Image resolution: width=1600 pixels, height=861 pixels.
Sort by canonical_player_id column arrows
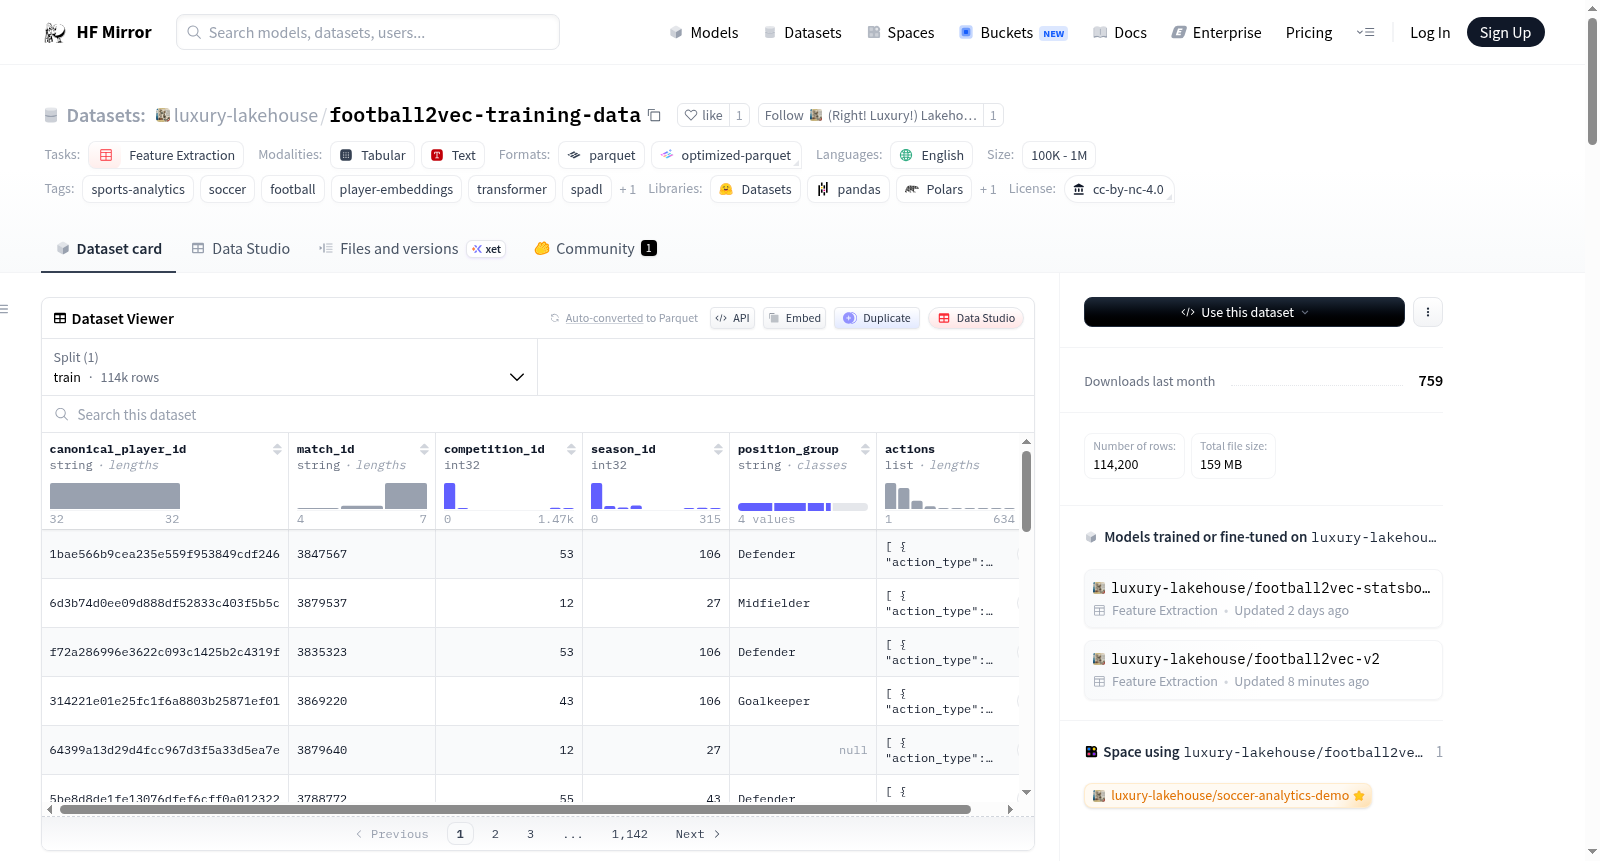point(277,449)
